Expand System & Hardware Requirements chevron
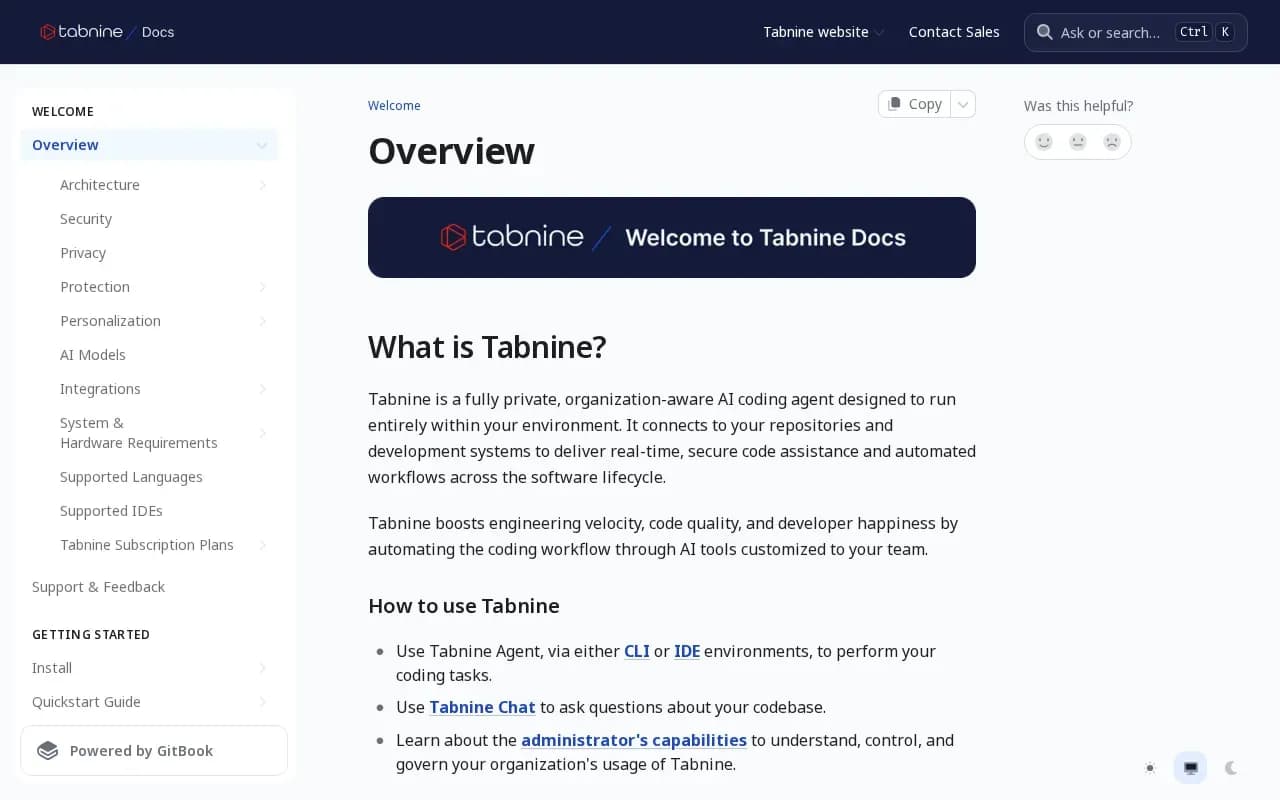The width and height of the screenshot is (1280, 800). (263, 433)
